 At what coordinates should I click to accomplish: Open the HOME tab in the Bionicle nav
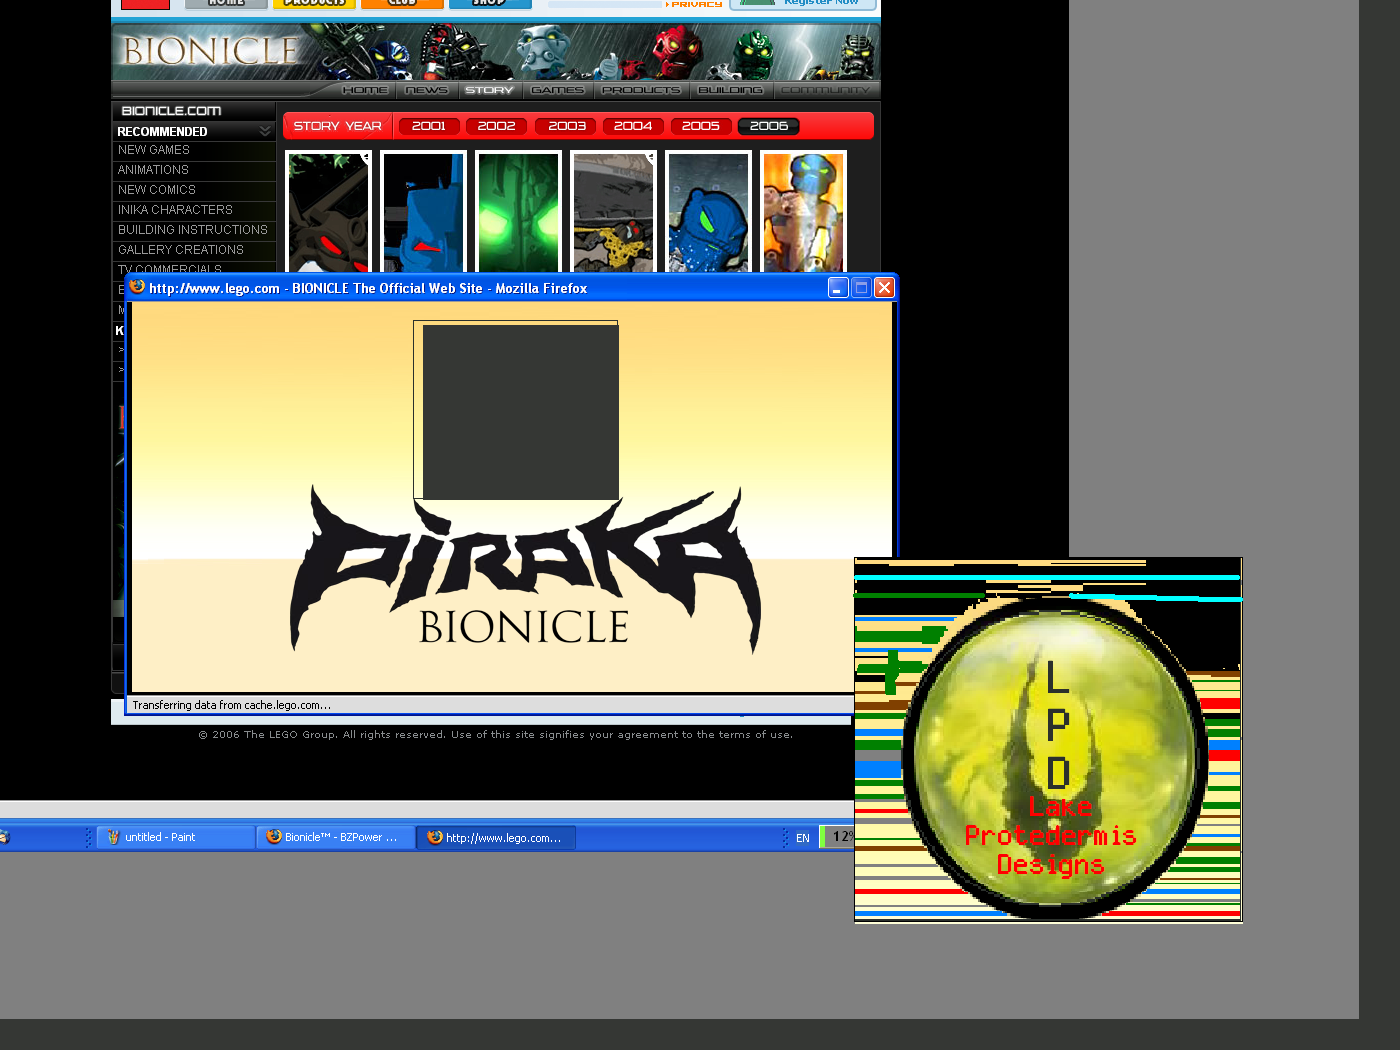365,90
